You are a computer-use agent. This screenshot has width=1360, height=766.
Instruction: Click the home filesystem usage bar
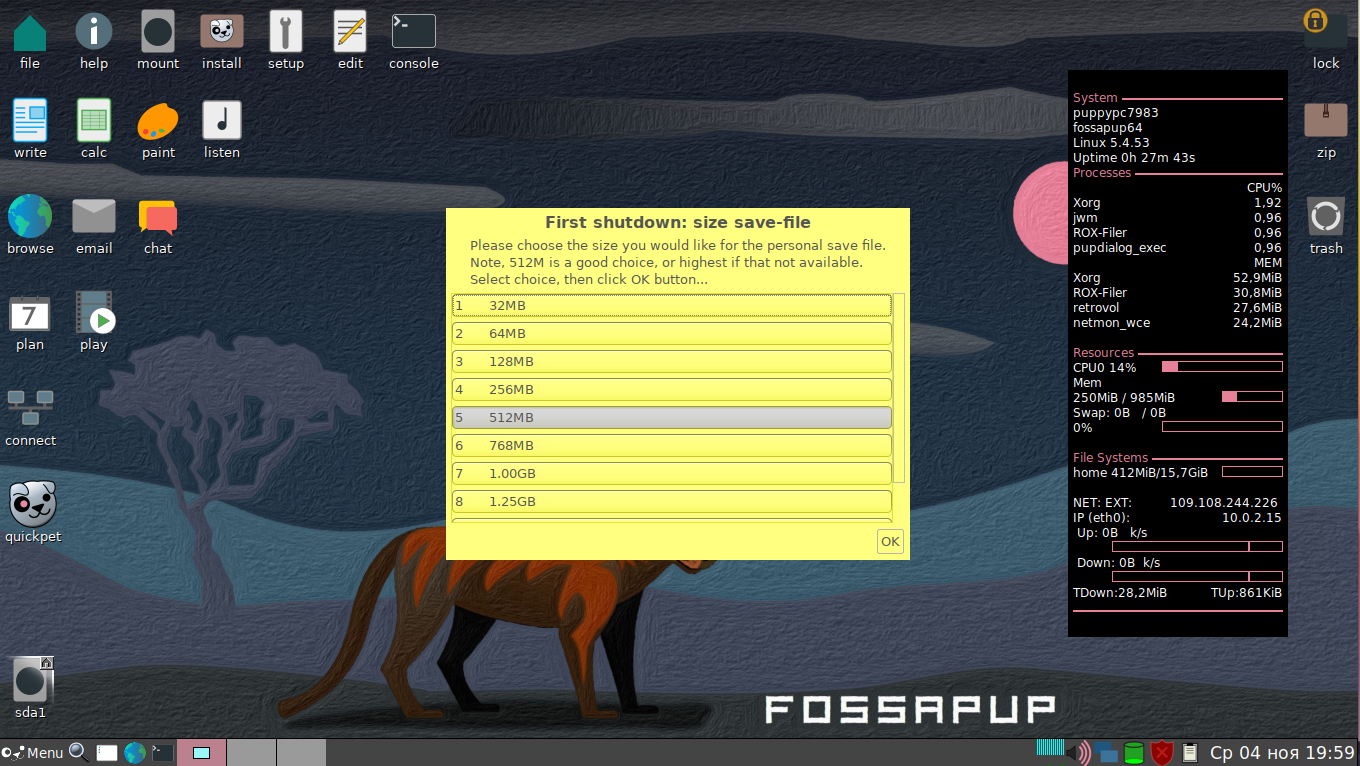coord(1252,472)
